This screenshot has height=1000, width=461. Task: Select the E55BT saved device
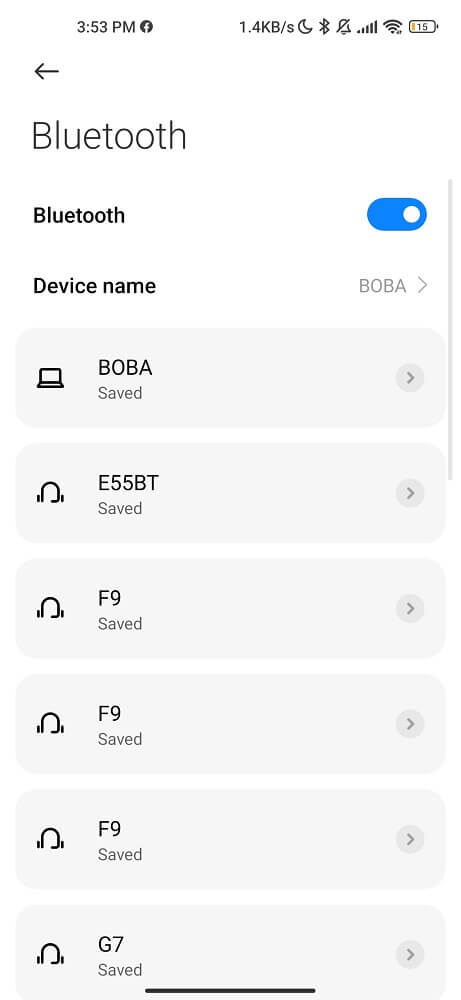click(230, 493)
